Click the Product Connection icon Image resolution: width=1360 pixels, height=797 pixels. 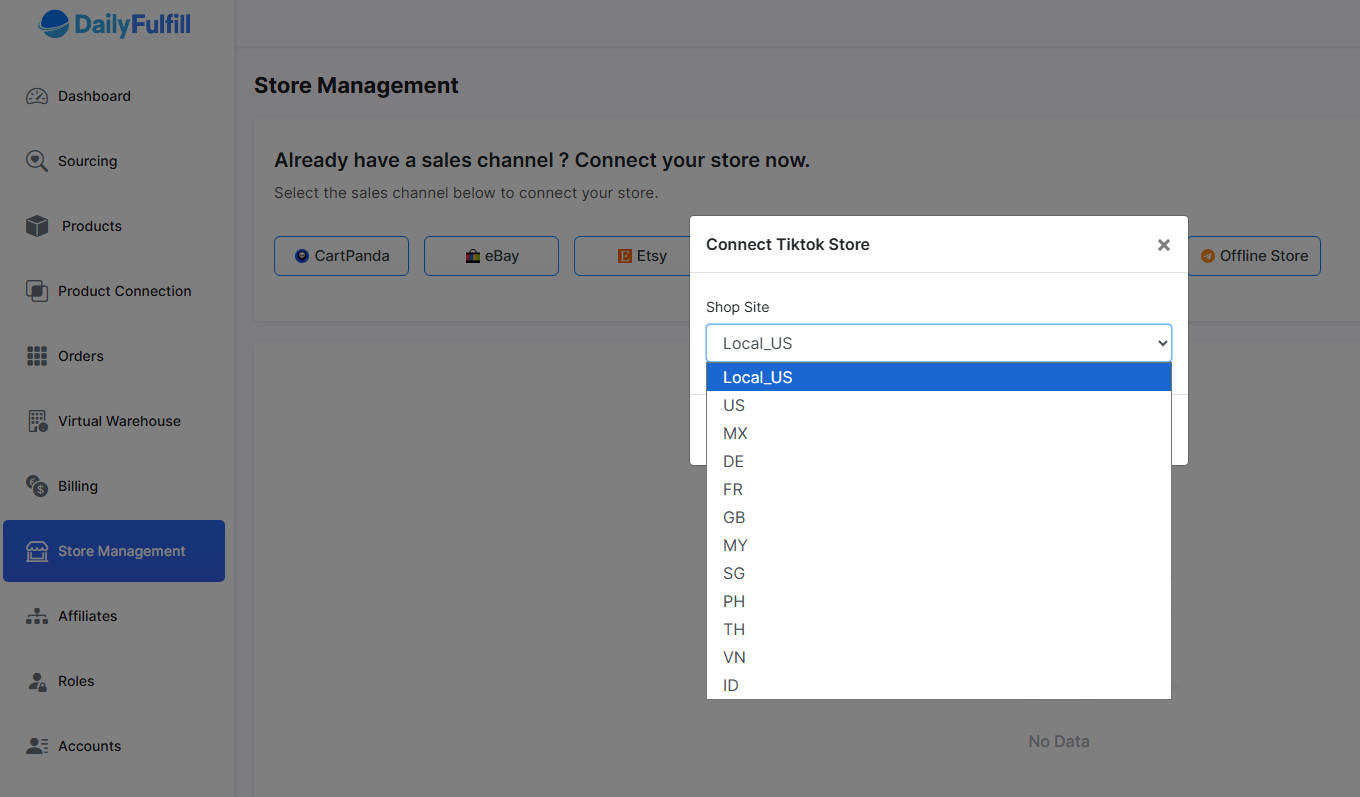pyautogui.click(x=37, y=291)
